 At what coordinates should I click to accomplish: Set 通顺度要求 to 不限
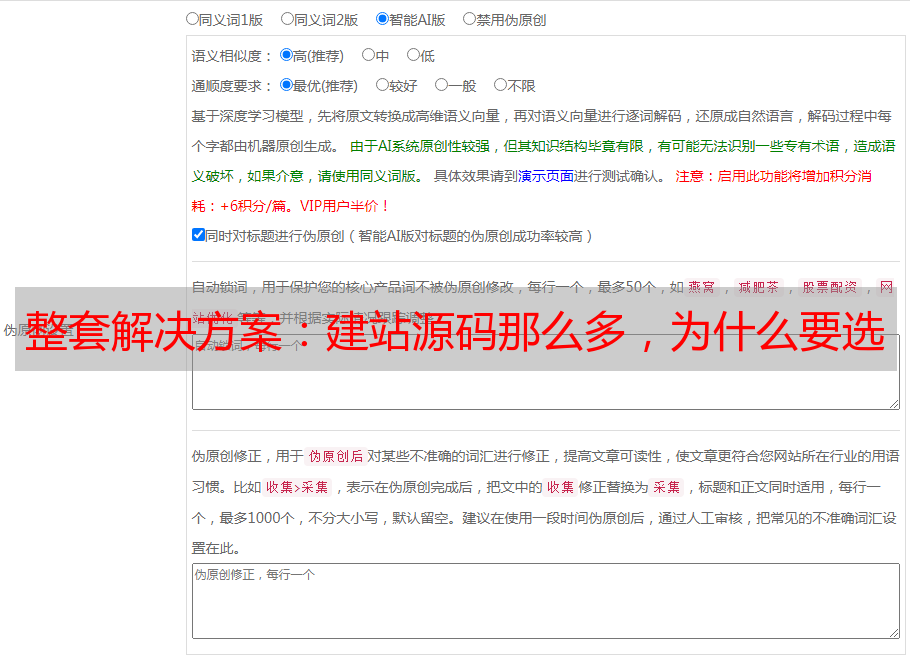500,85
